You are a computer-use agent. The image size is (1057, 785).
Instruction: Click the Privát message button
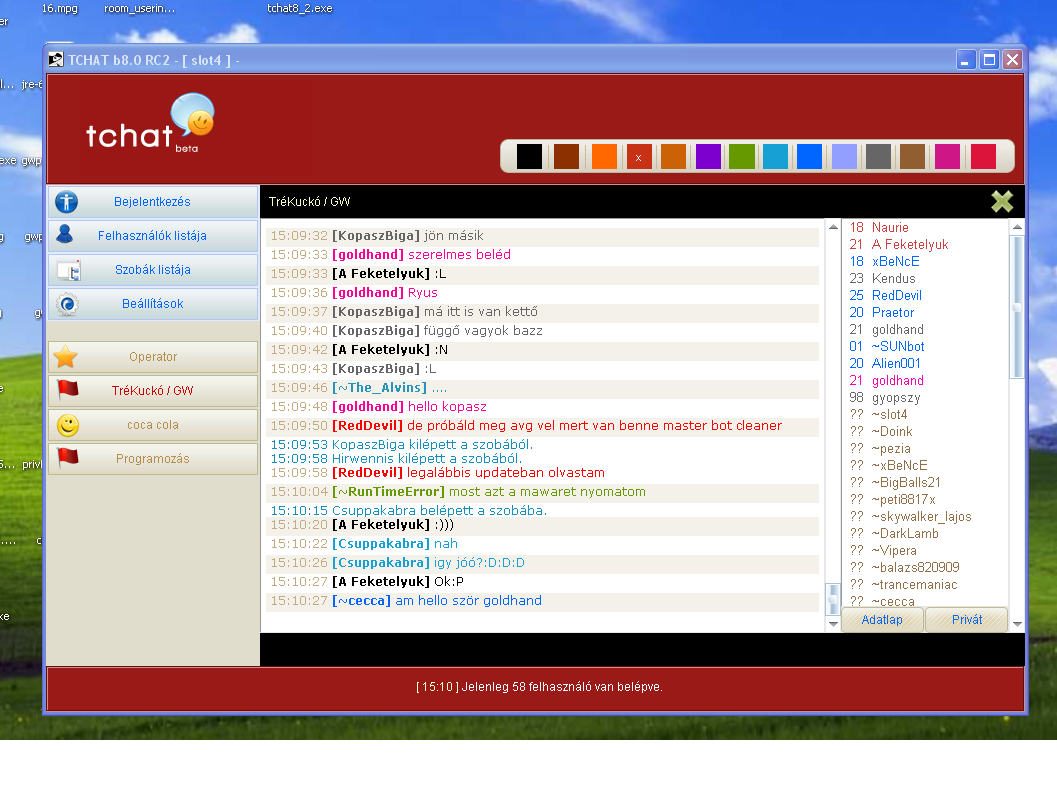[966, 620]
